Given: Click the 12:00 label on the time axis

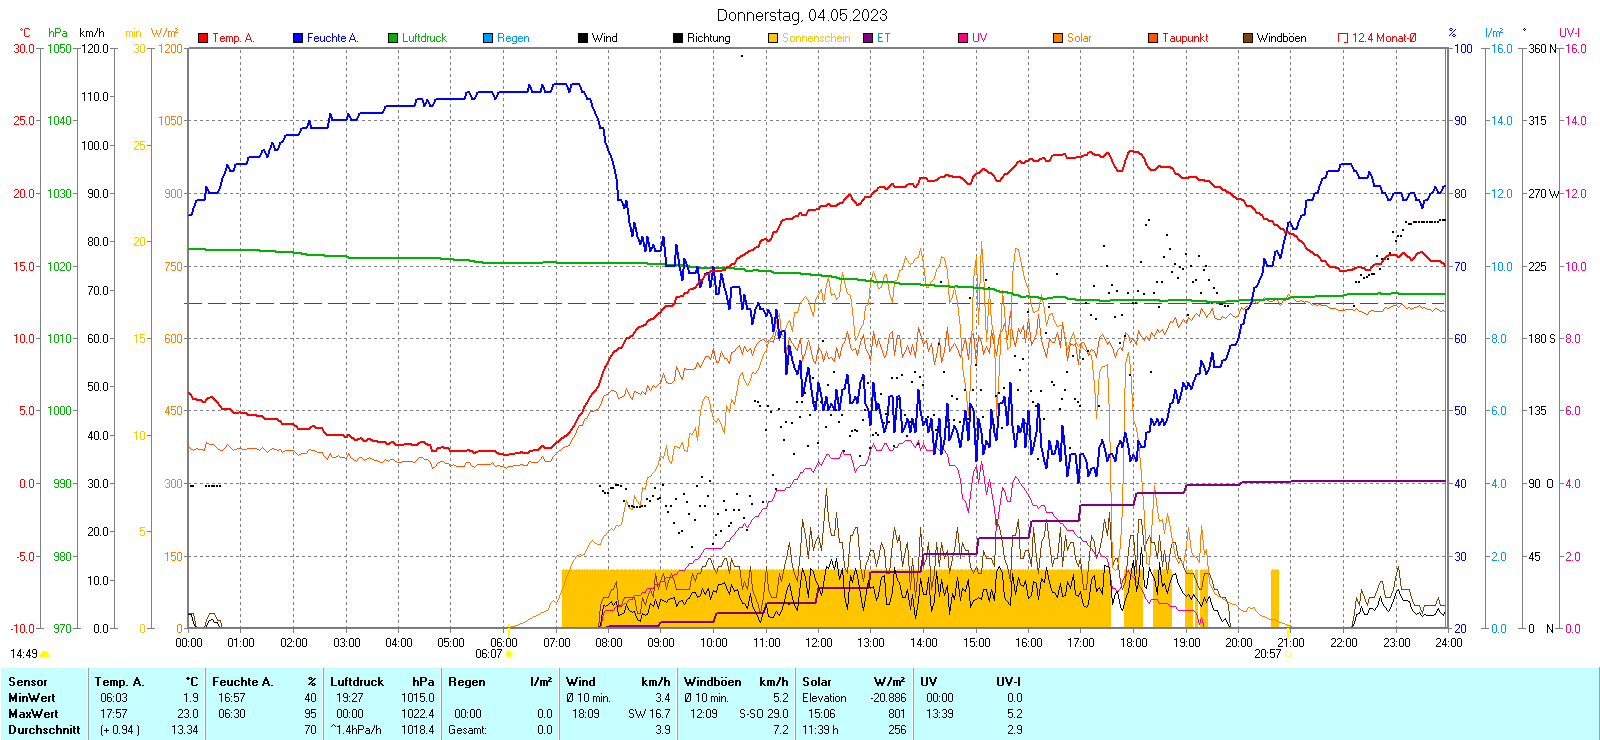Looking at the screenshot, I should click(x=819, y=642).
